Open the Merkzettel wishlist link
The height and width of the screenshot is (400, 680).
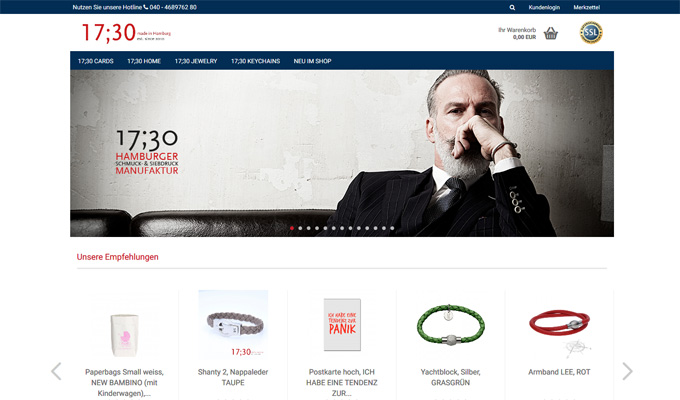tap(586, 7)
